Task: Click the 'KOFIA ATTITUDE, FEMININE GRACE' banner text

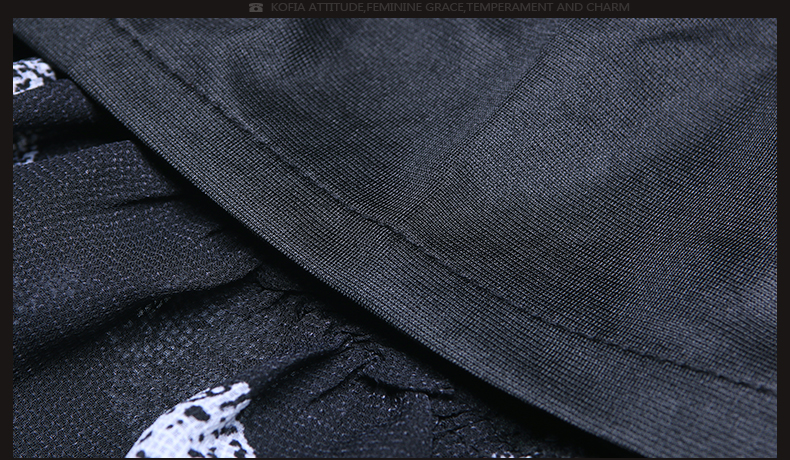Action: (450, 8)
